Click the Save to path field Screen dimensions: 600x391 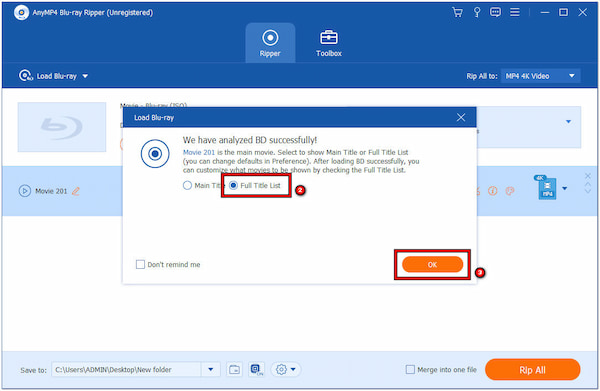pyautogui.click(x=126, y=370)
